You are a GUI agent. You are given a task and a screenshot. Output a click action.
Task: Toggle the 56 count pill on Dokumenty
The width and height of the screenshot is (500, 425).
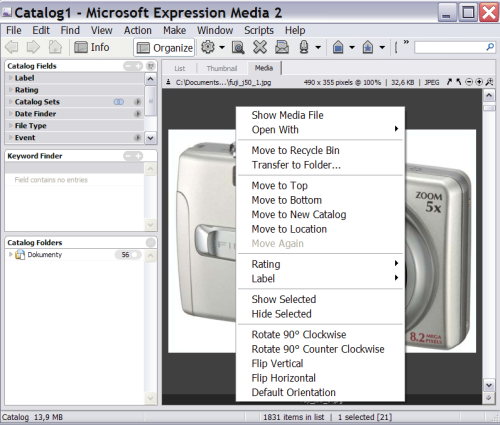coord(128,255)
